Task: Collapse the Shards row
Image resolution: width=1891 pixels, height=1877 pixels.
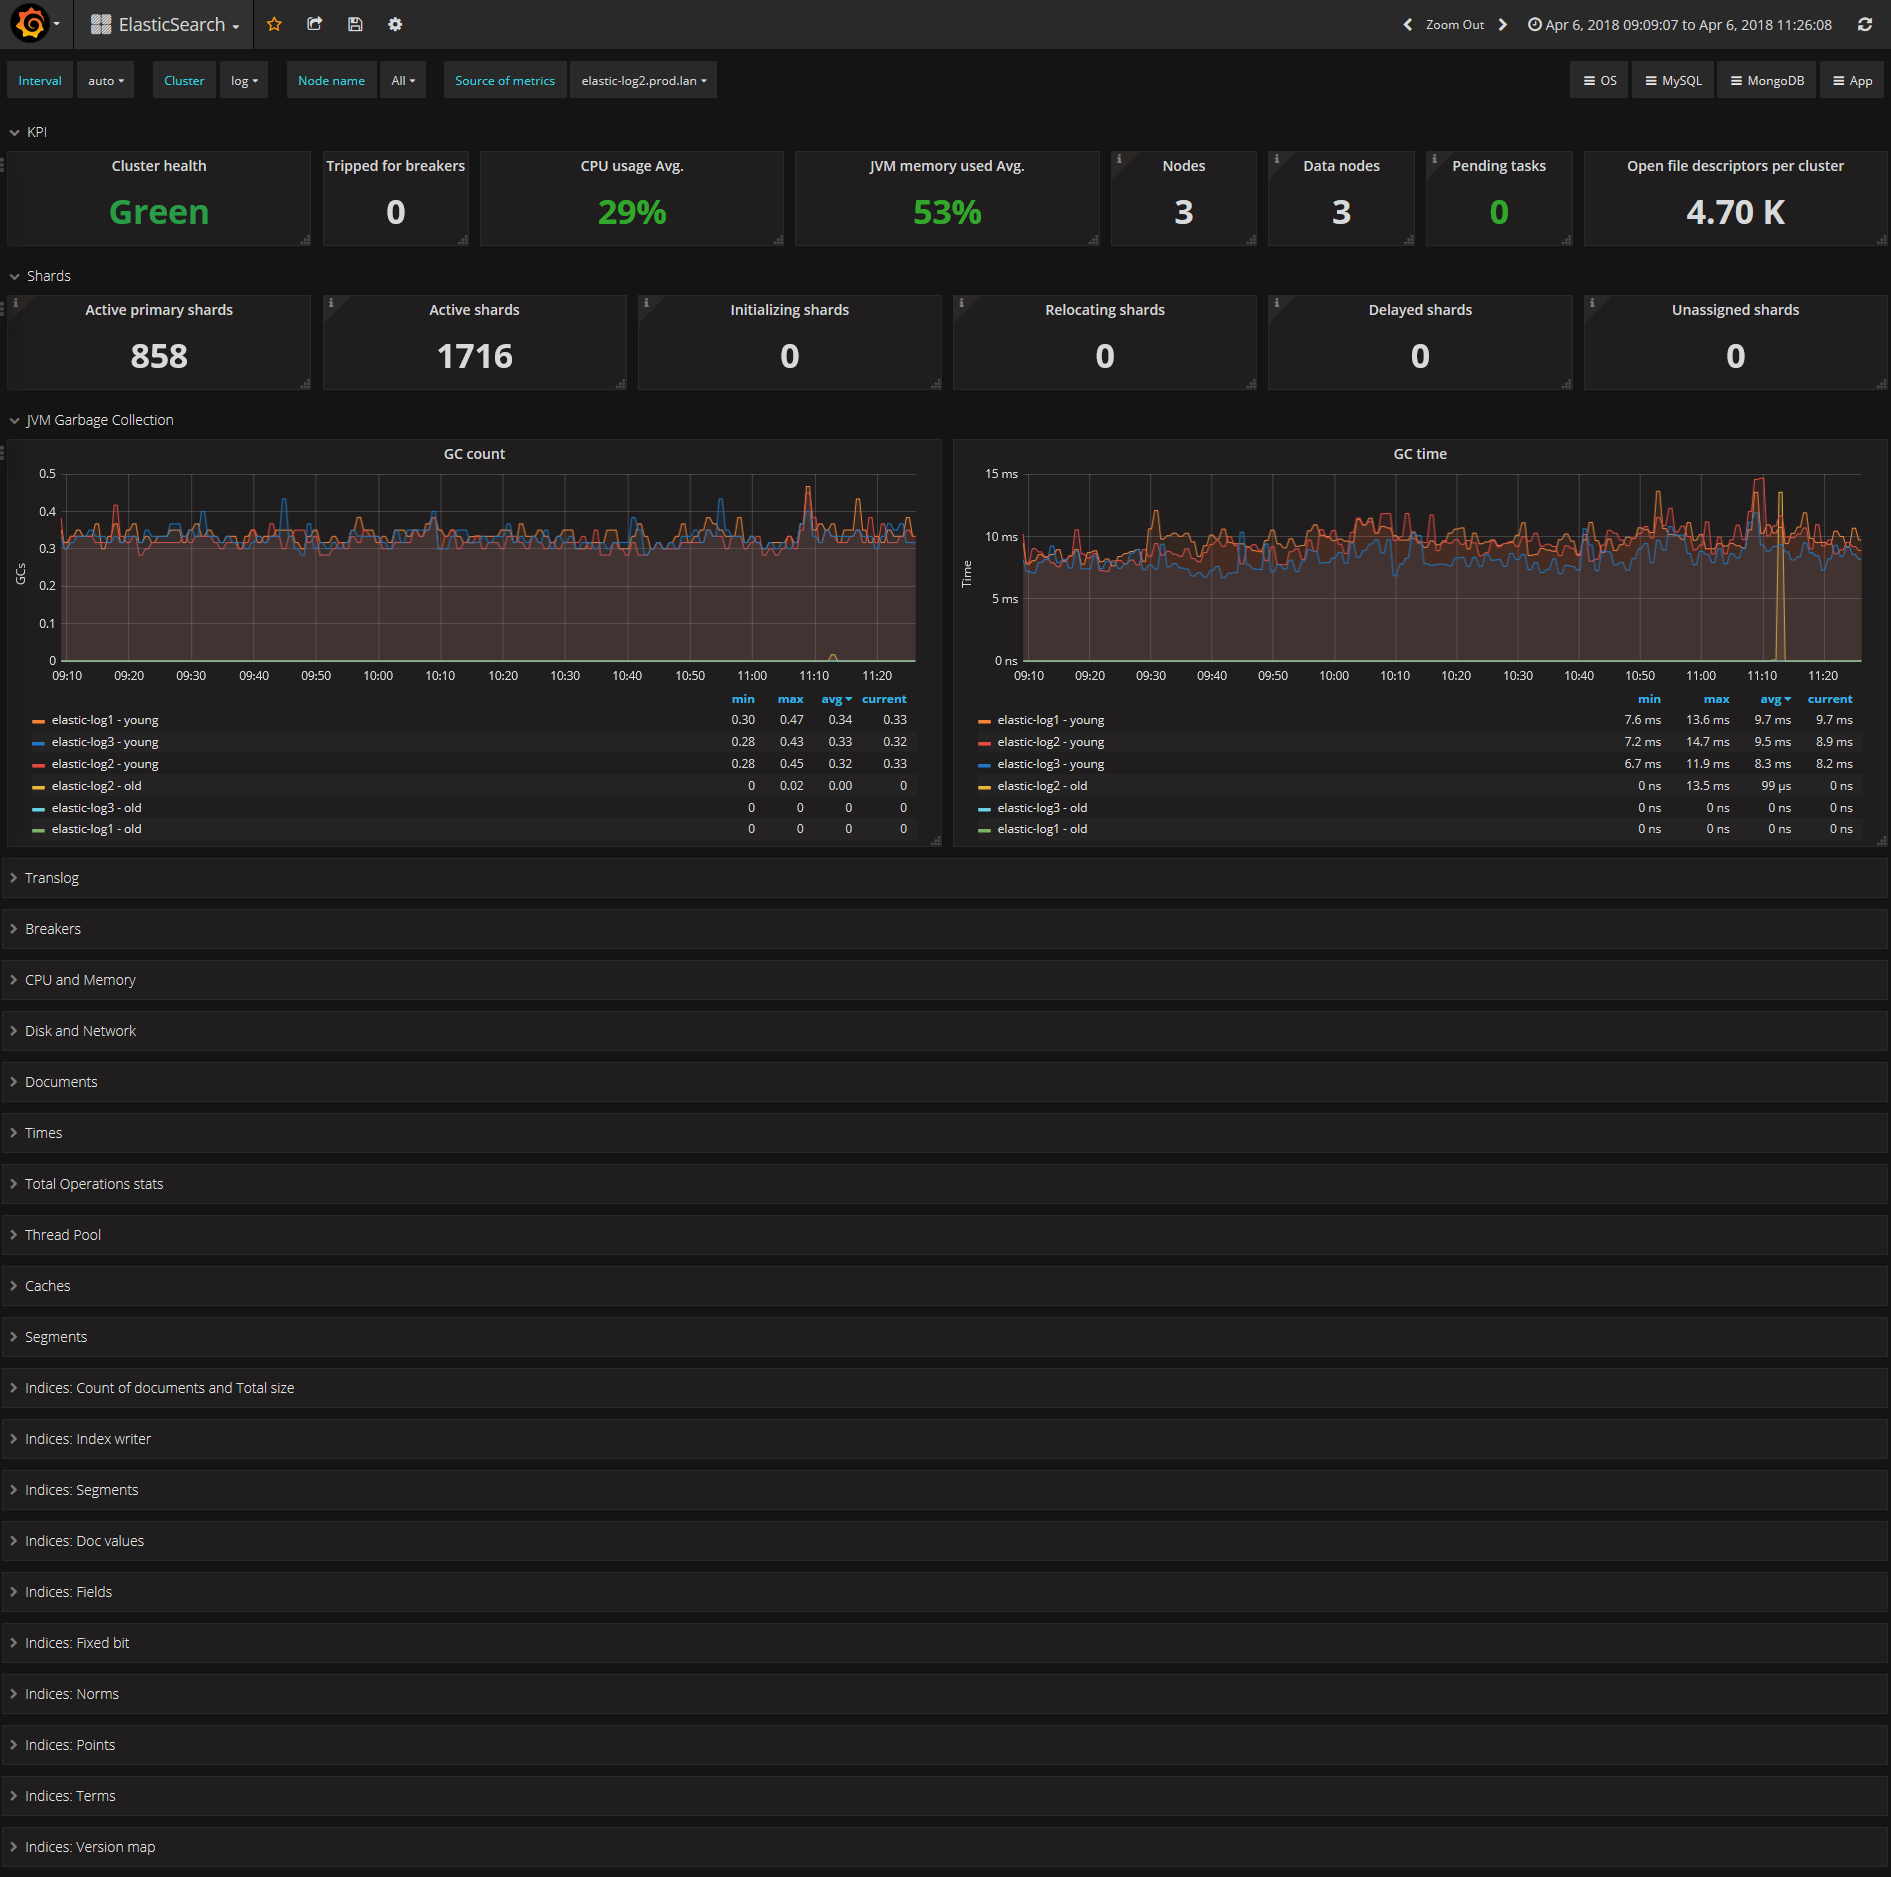Action: 40,276
